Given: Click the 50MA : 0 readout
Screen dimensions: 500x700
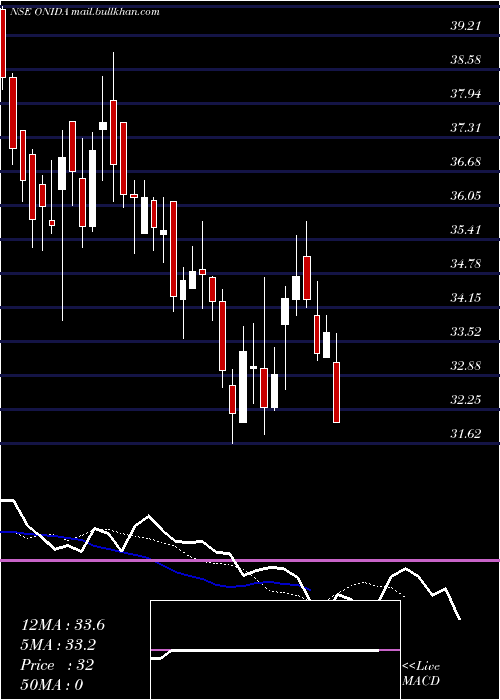Looking at the screenshot, I should 52,685.
